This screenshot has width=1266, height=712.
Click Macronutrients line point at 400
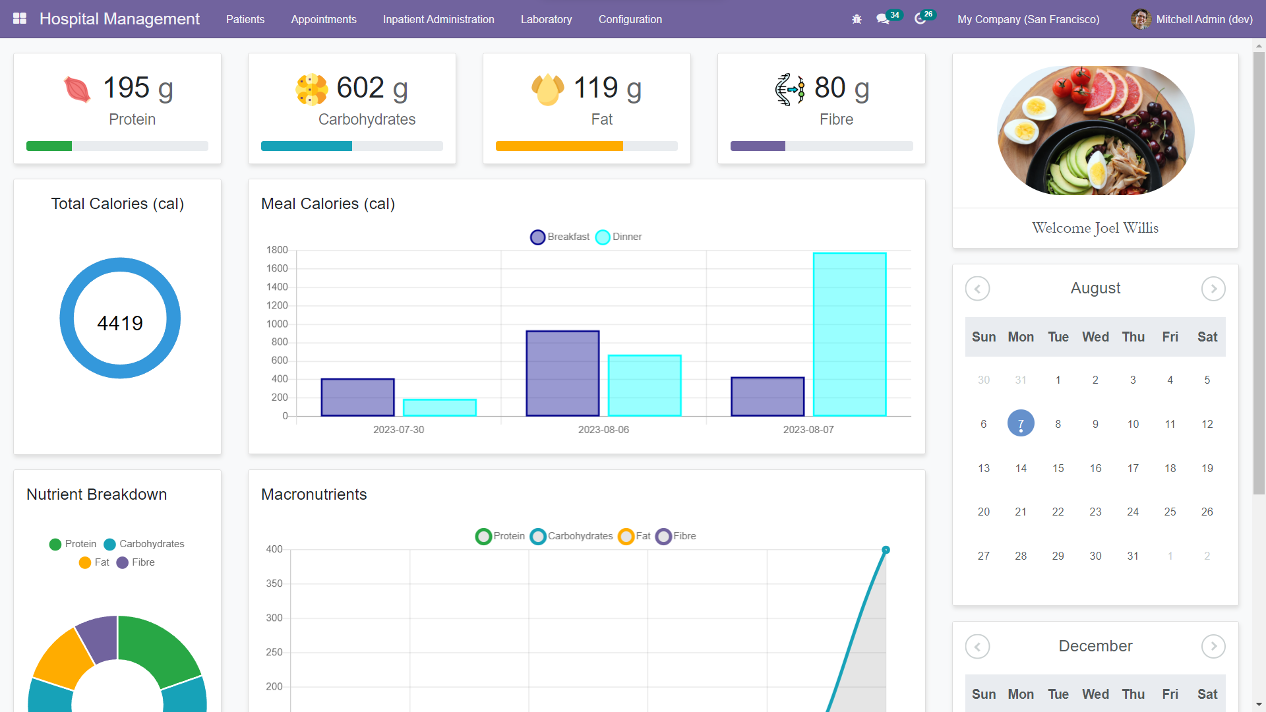(x=886, y=549)
